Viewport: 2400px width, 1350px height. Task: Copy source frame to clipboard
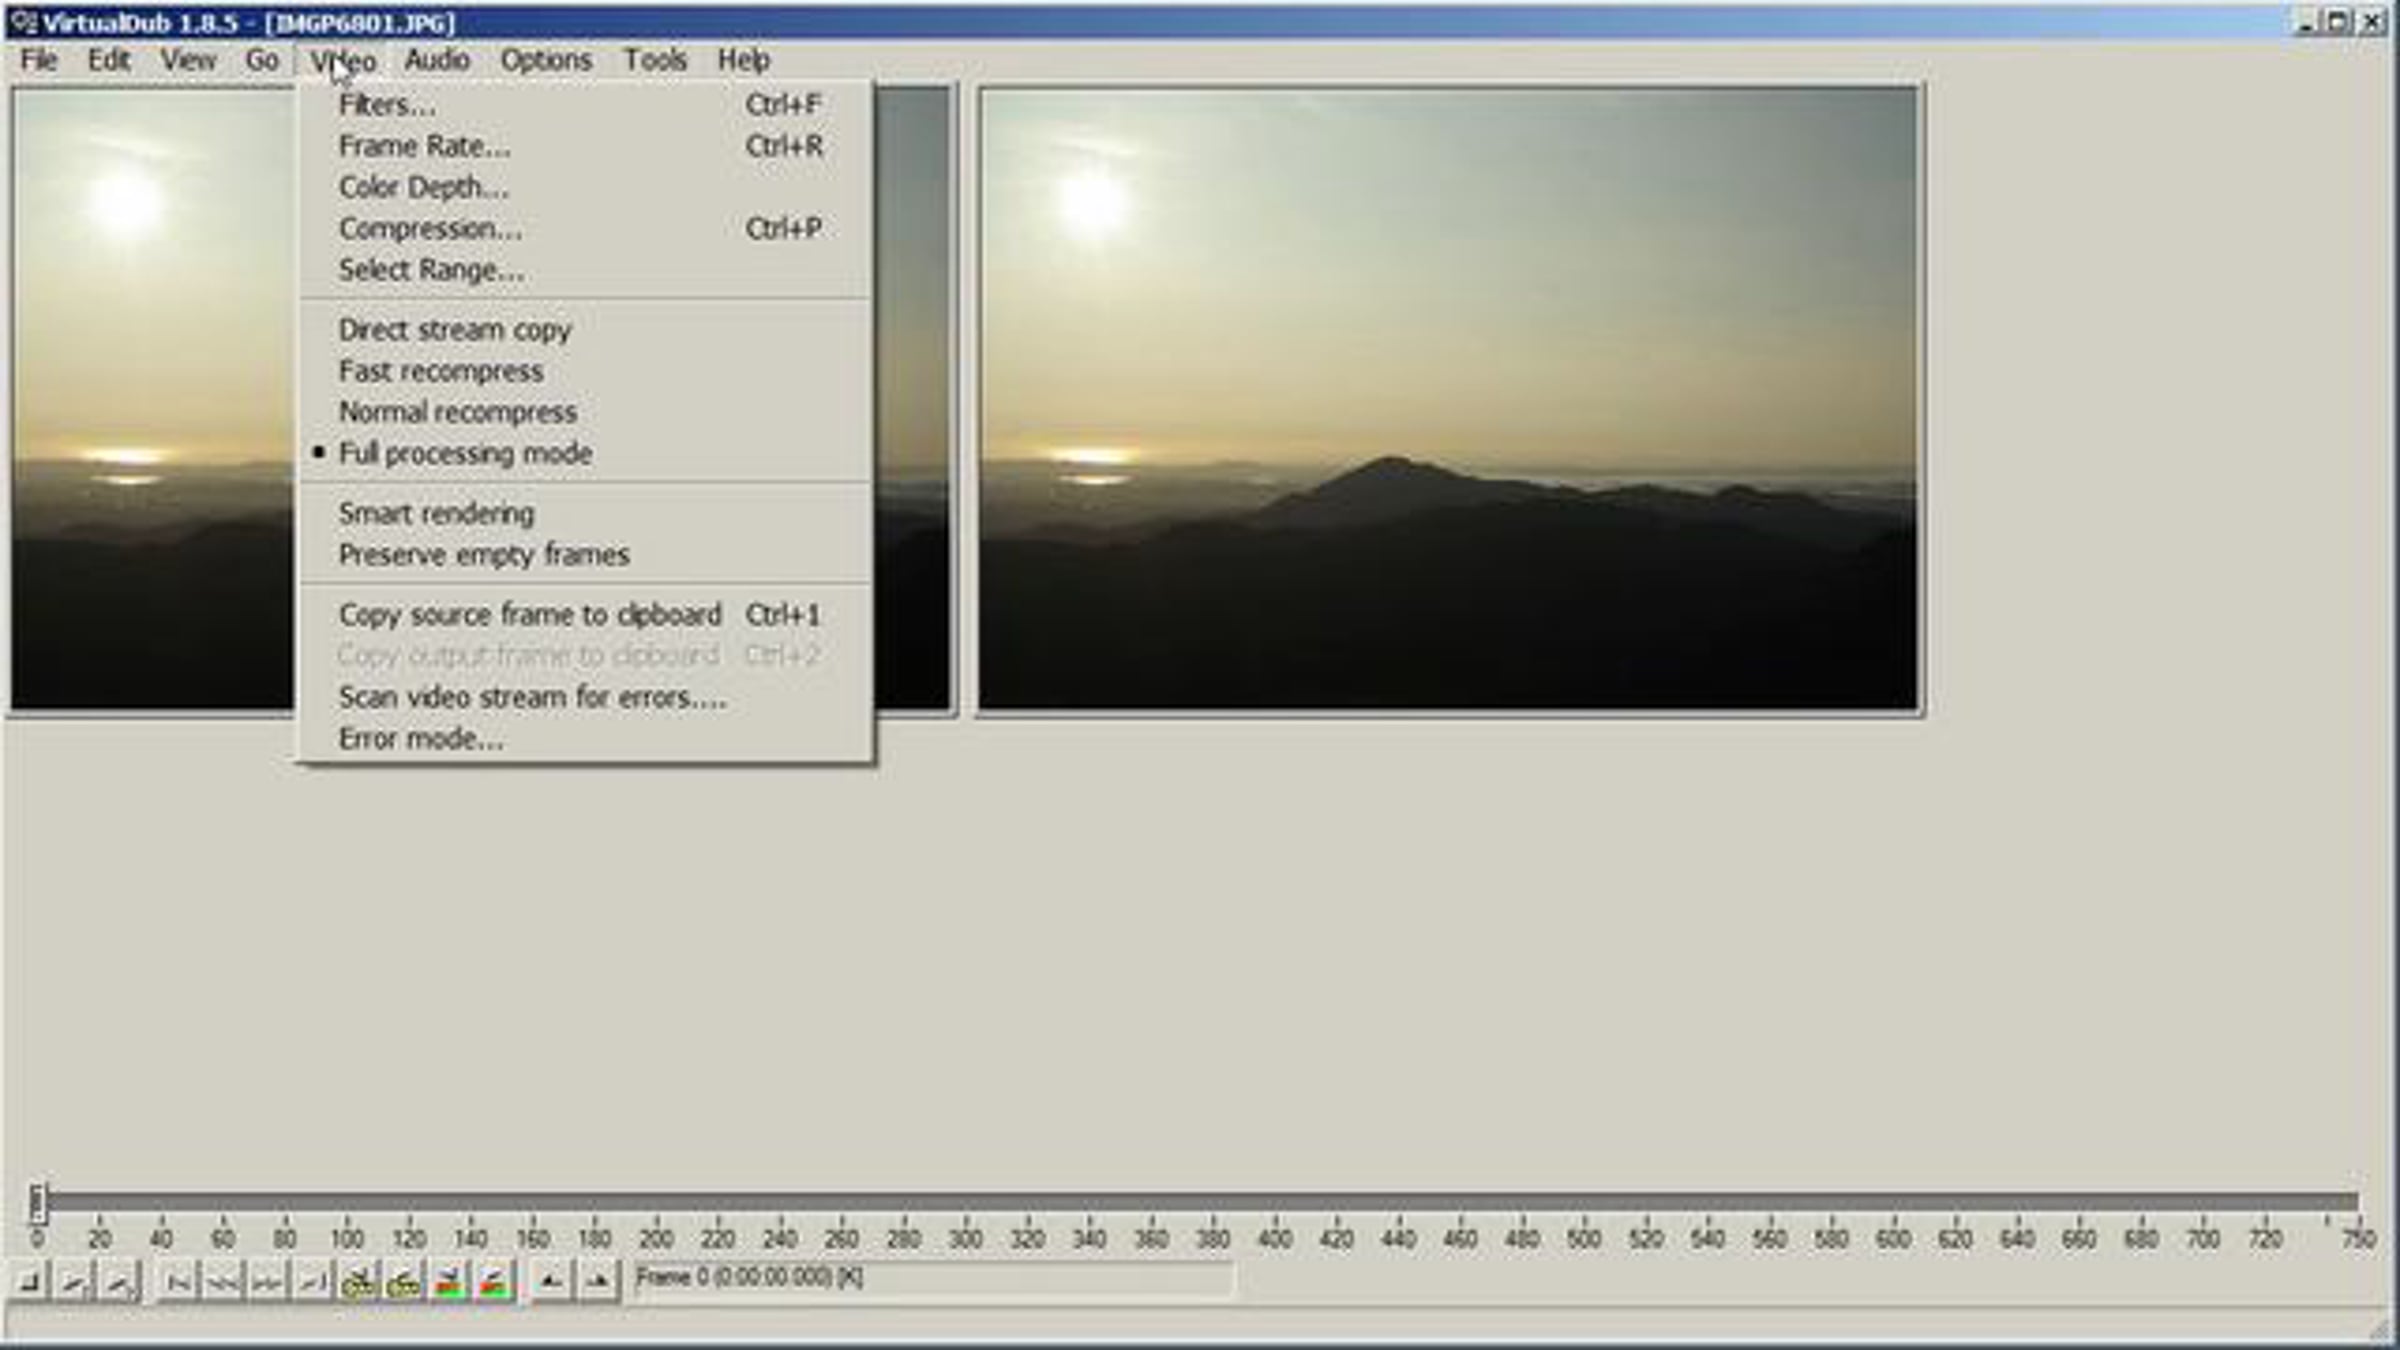pos(585,615)
